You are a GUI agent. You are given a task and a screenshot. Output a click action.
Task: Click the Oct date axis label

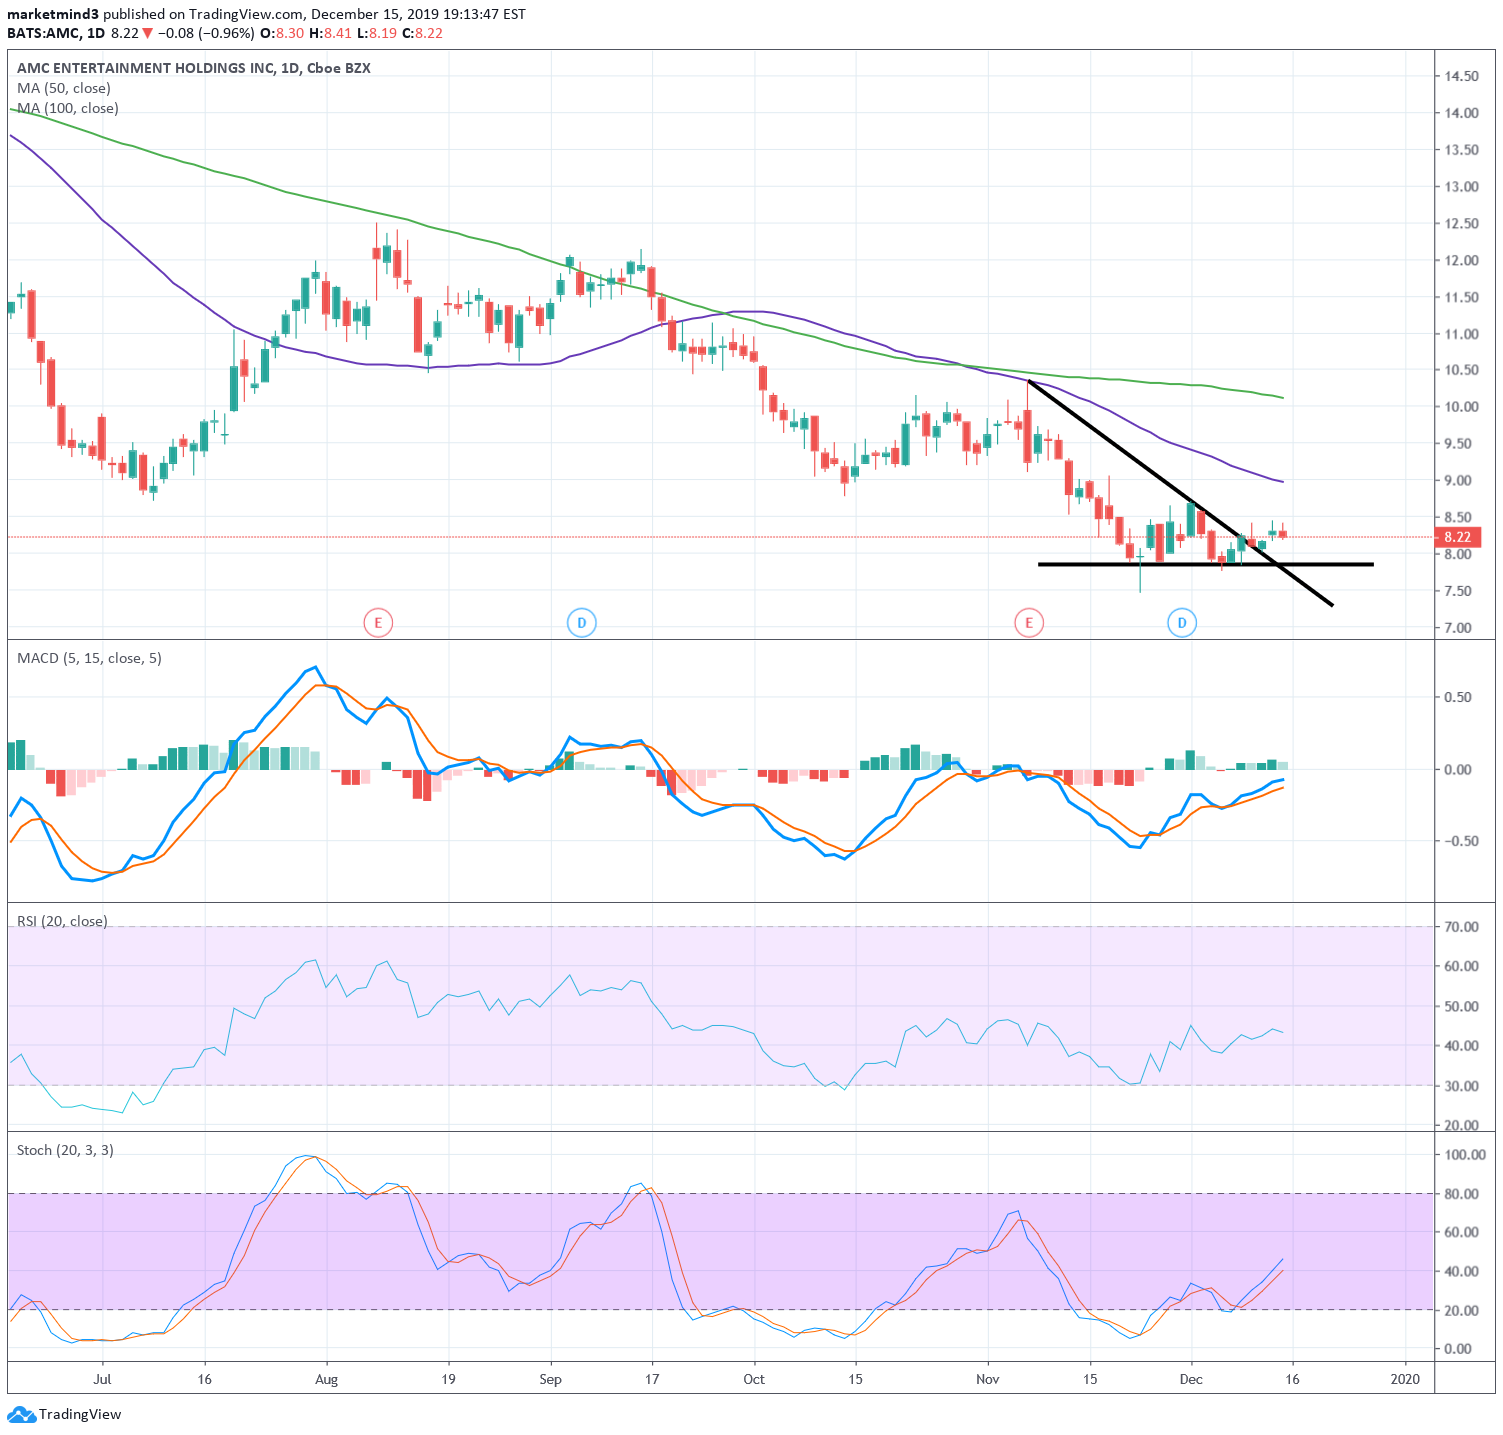[754, 1379]
